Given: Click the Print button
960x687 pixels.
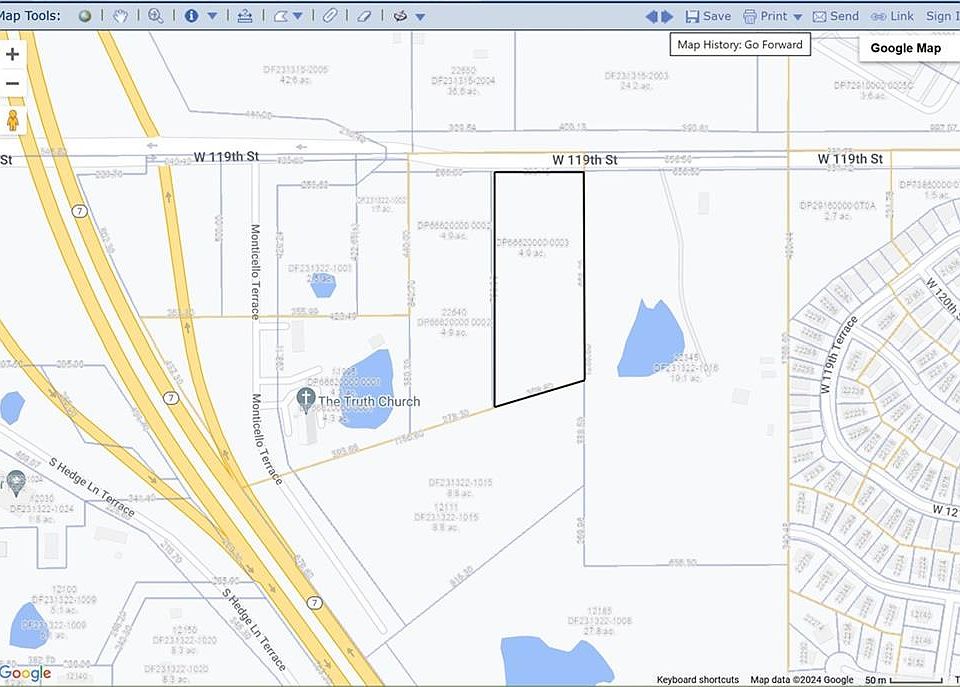Looking at the screenshot, I should point(765,17).
